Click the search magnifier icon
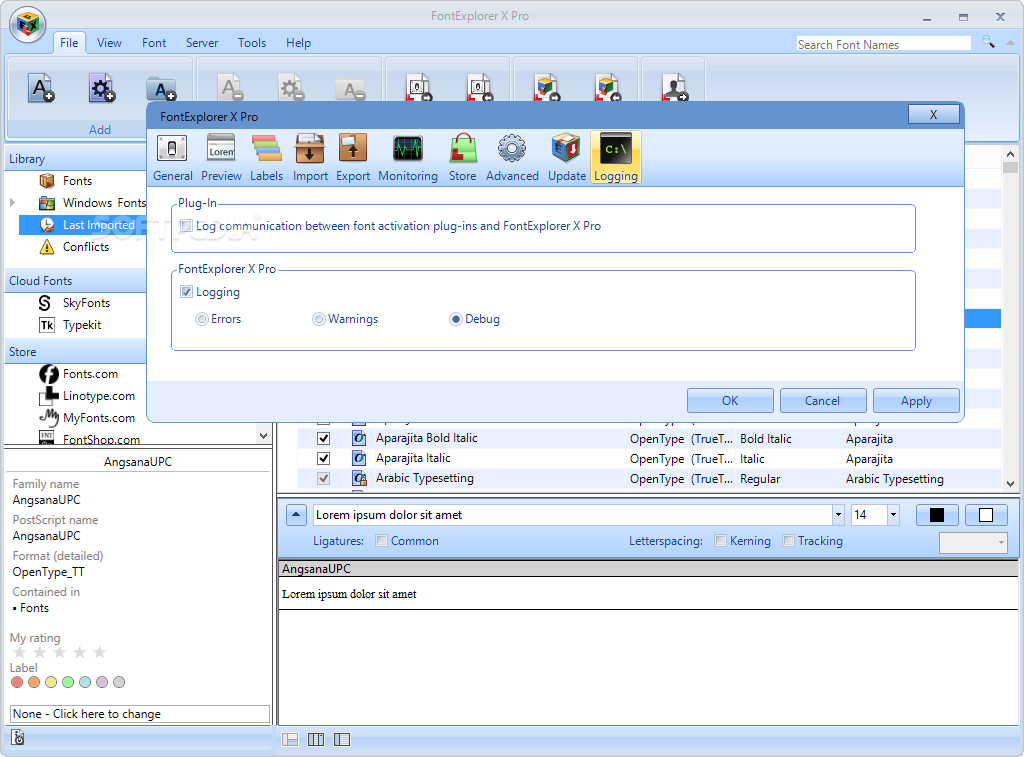 pyautogui.click(x=988, y=42)
